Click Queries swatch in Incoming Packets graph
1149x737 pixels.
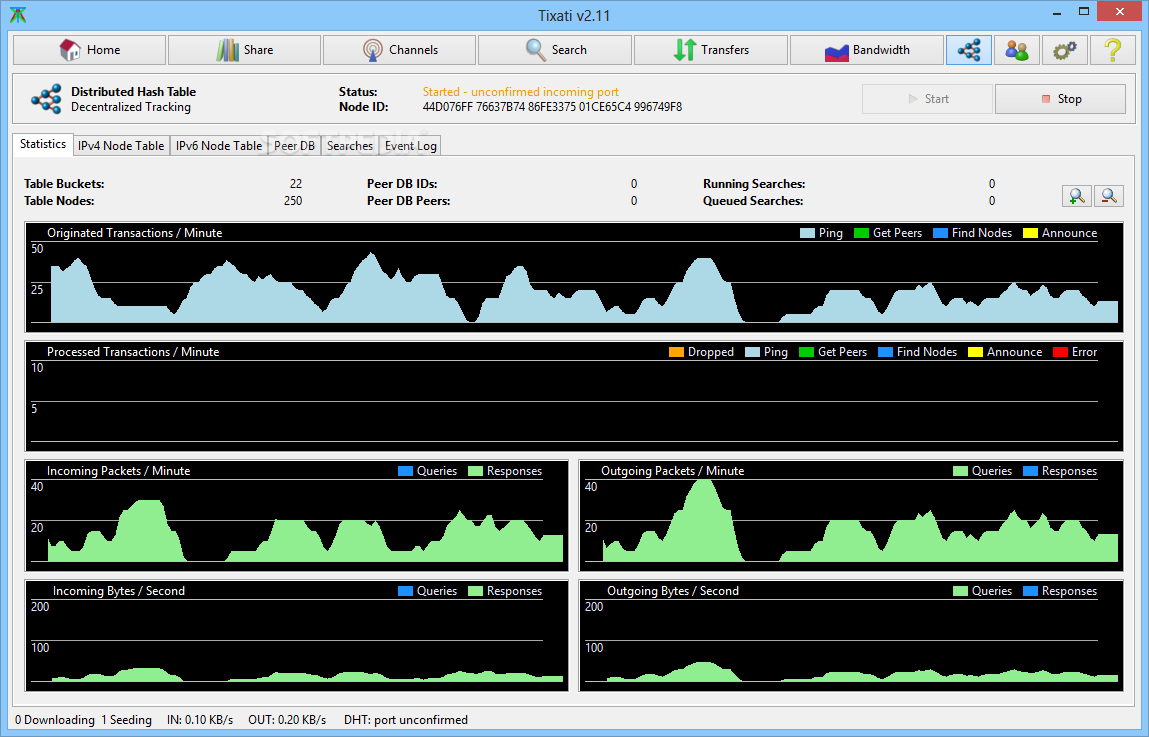[x=405, y=471]
